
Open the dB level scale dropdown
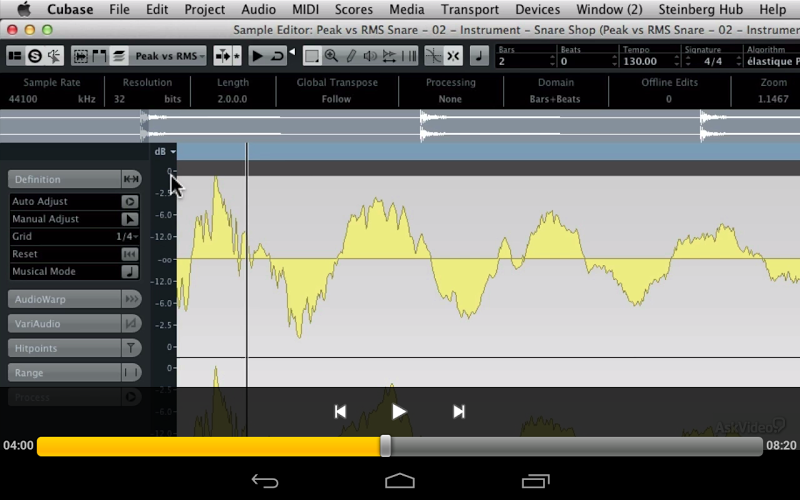tap(165, 152)
